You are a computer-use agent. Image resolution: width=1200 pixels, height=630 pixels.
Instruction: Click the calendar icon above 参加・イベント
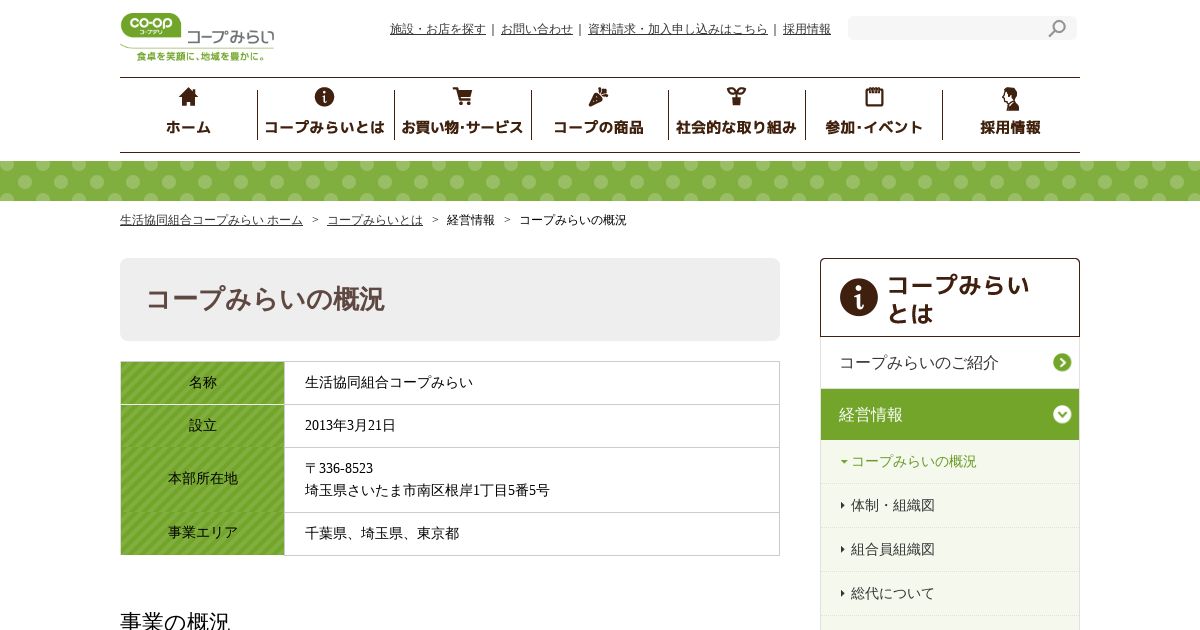tap(874, 97)
